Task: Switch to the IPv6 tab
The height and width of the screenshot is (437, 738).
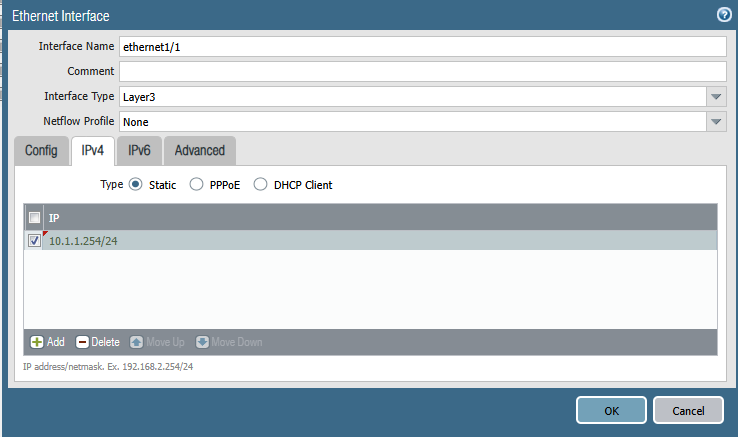Action: (x=139, y=151)
